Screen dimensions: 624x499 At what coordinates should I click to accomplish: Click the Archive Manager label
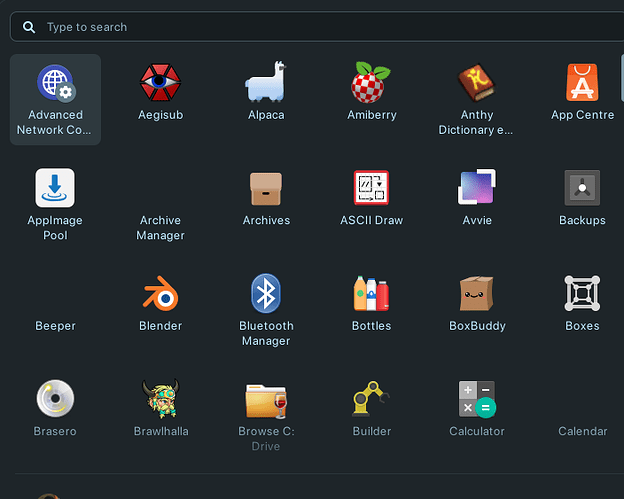(x=160, y=228)
